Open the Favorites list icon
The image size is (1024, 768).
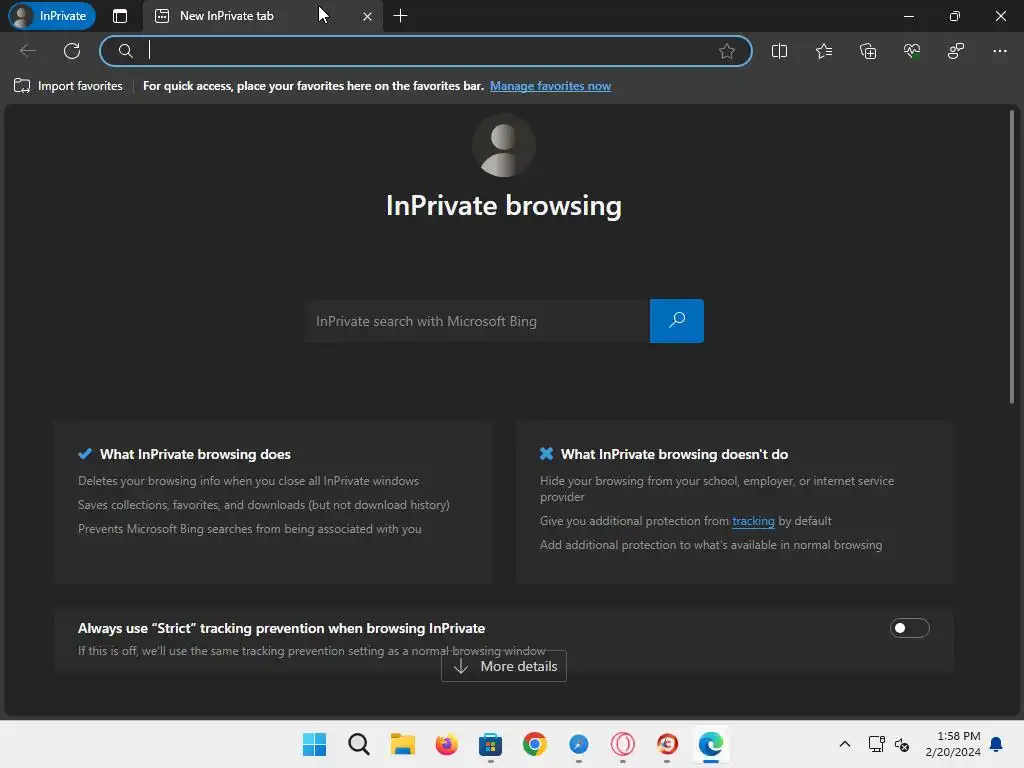[824, 51]
